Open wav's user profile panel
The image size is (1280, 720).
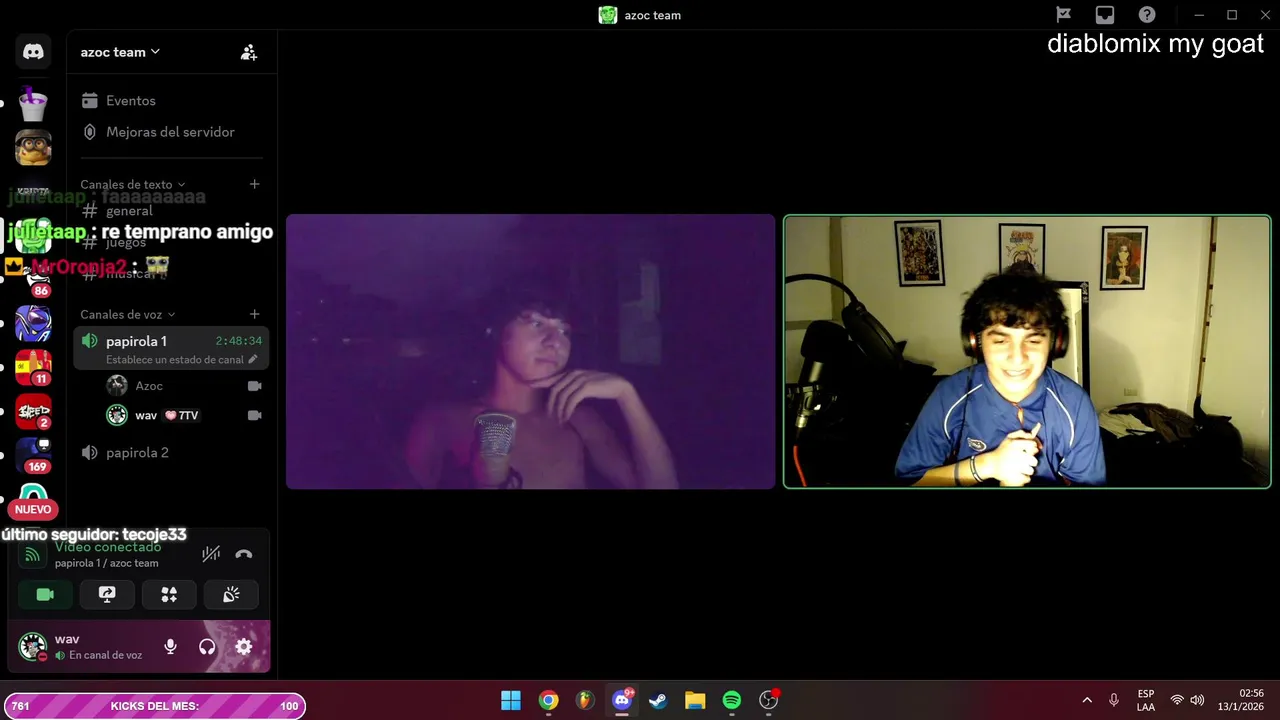pyautogui.click(x=80, y=647)
